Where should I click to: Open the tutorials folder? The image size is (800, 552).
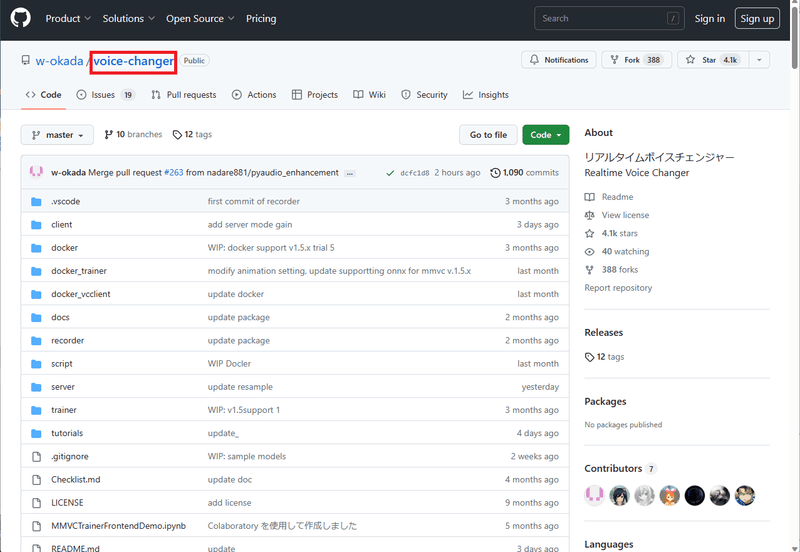coord(67,433)
